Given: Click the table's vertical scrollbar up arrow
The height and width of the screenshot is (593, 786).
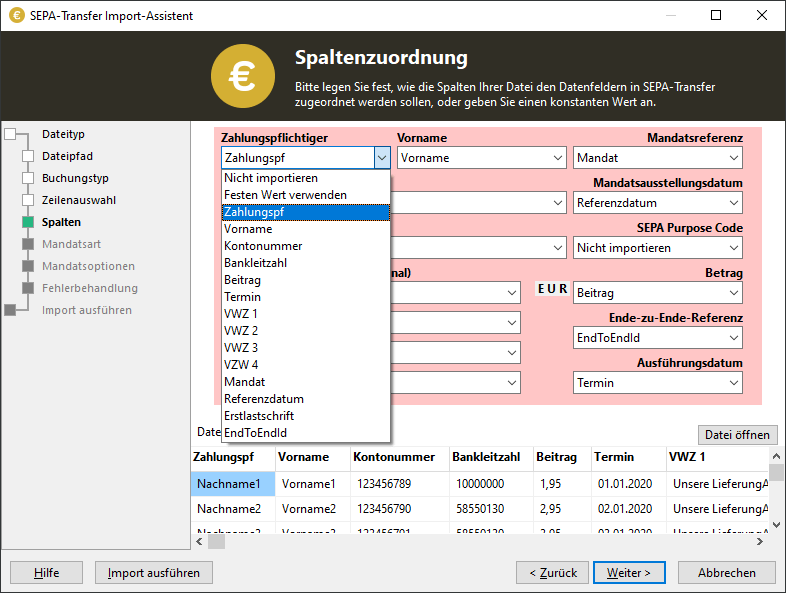Looking at the screenshot, I should 776,456.
